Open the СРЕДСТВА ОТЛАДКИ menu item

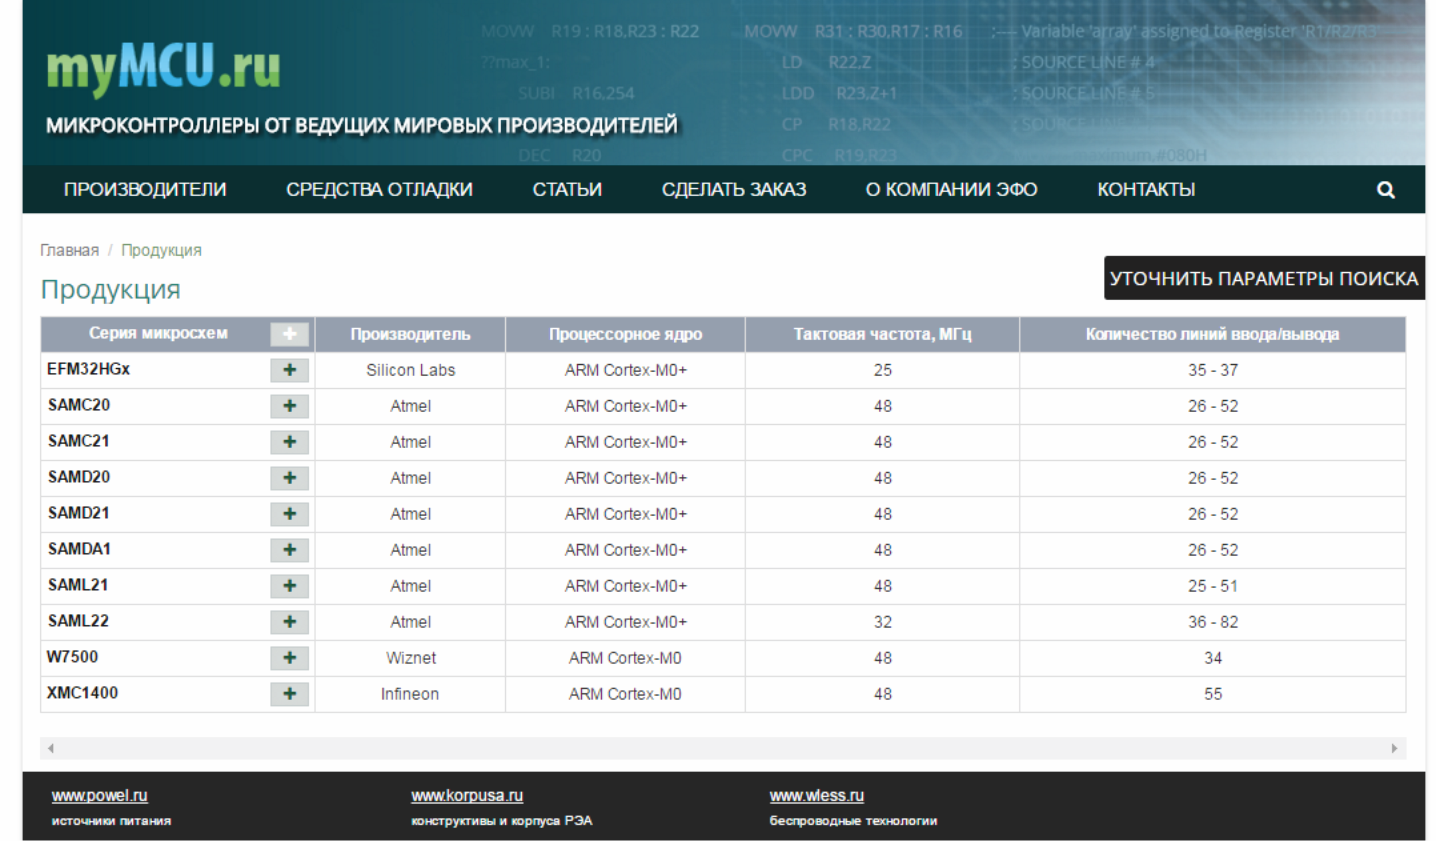[x=379, y=190]
